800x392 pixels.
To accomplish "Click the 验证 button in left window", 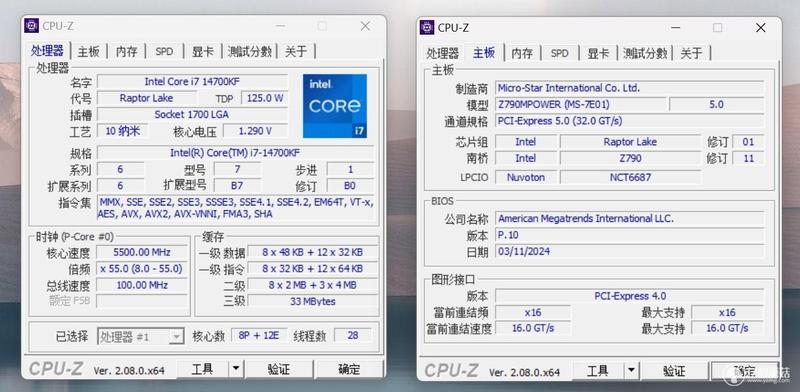I will click(x=279, y=369).
